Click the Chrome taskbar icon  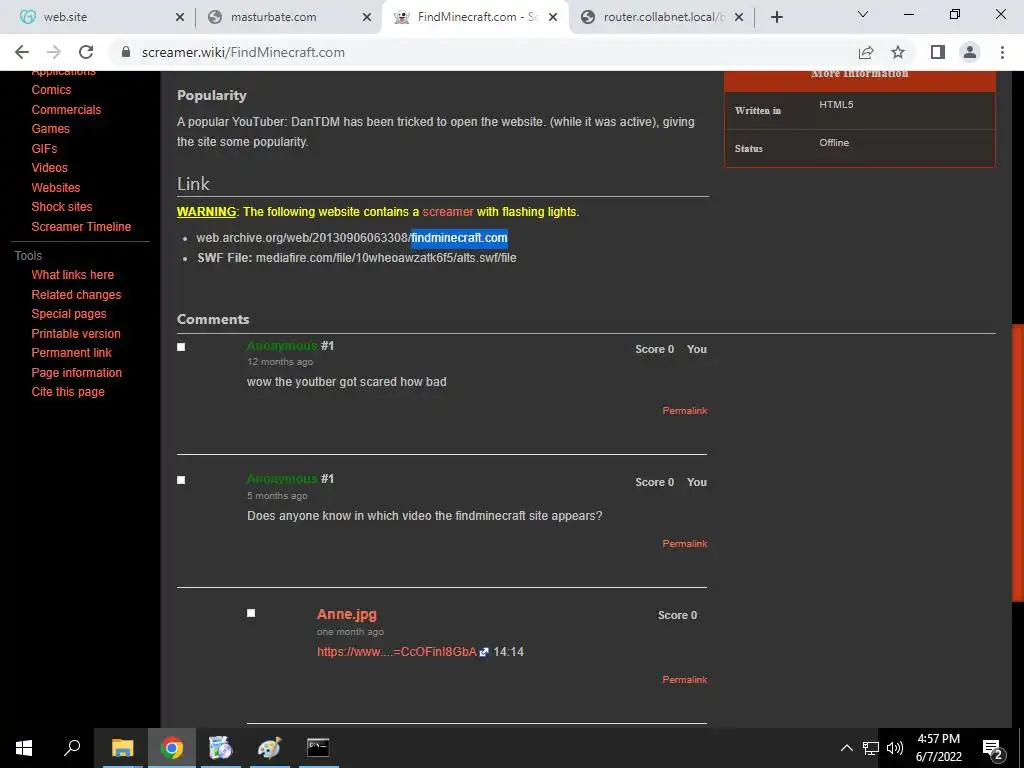point(172,748)
